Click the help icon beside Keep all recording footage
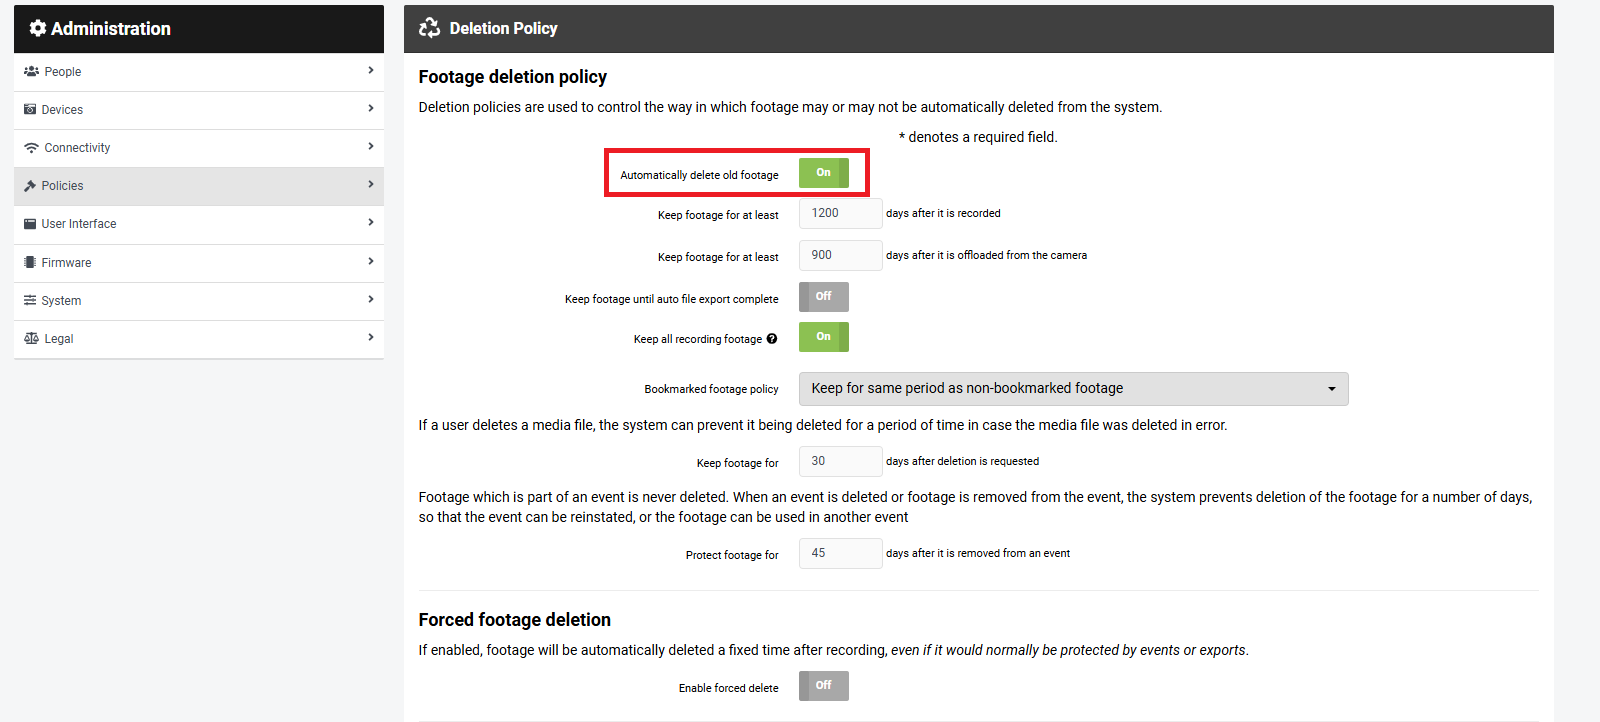 pos(772,339)
